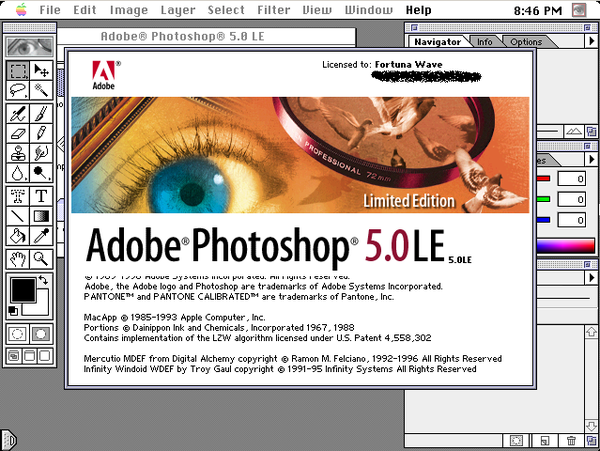Switch to standard screen mode

coord(14,356)
